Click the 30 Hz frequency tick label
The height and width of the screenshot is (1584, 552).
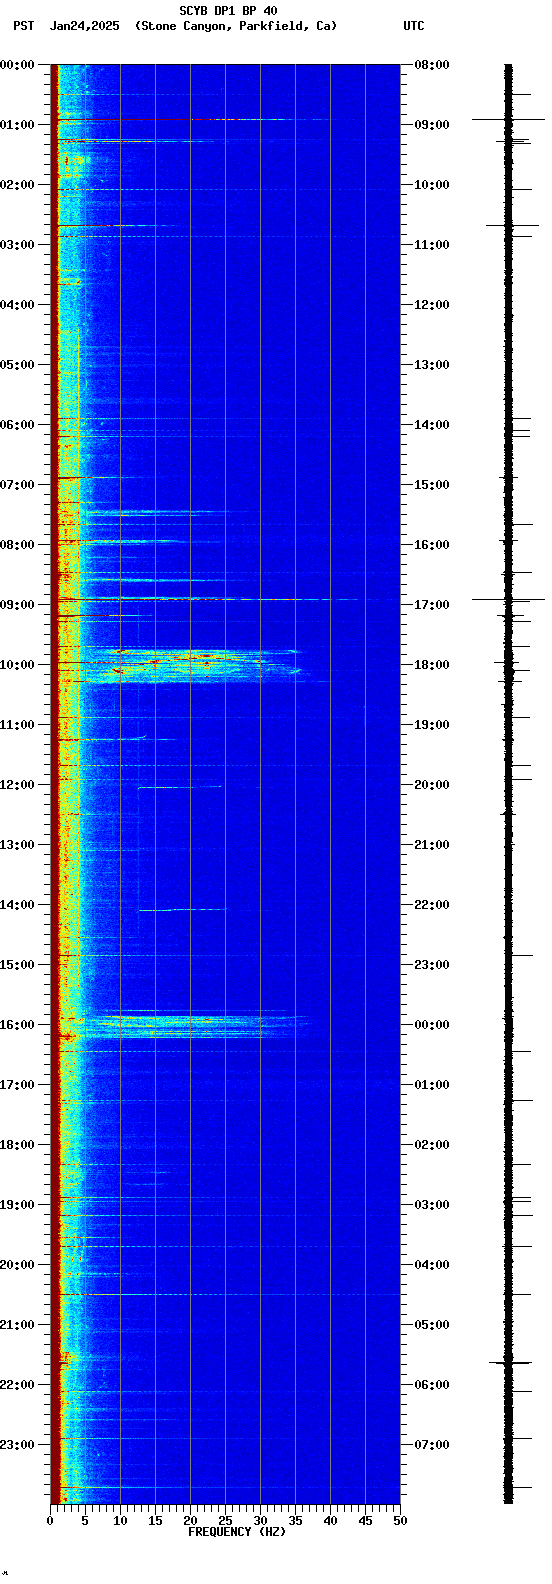260,1521
